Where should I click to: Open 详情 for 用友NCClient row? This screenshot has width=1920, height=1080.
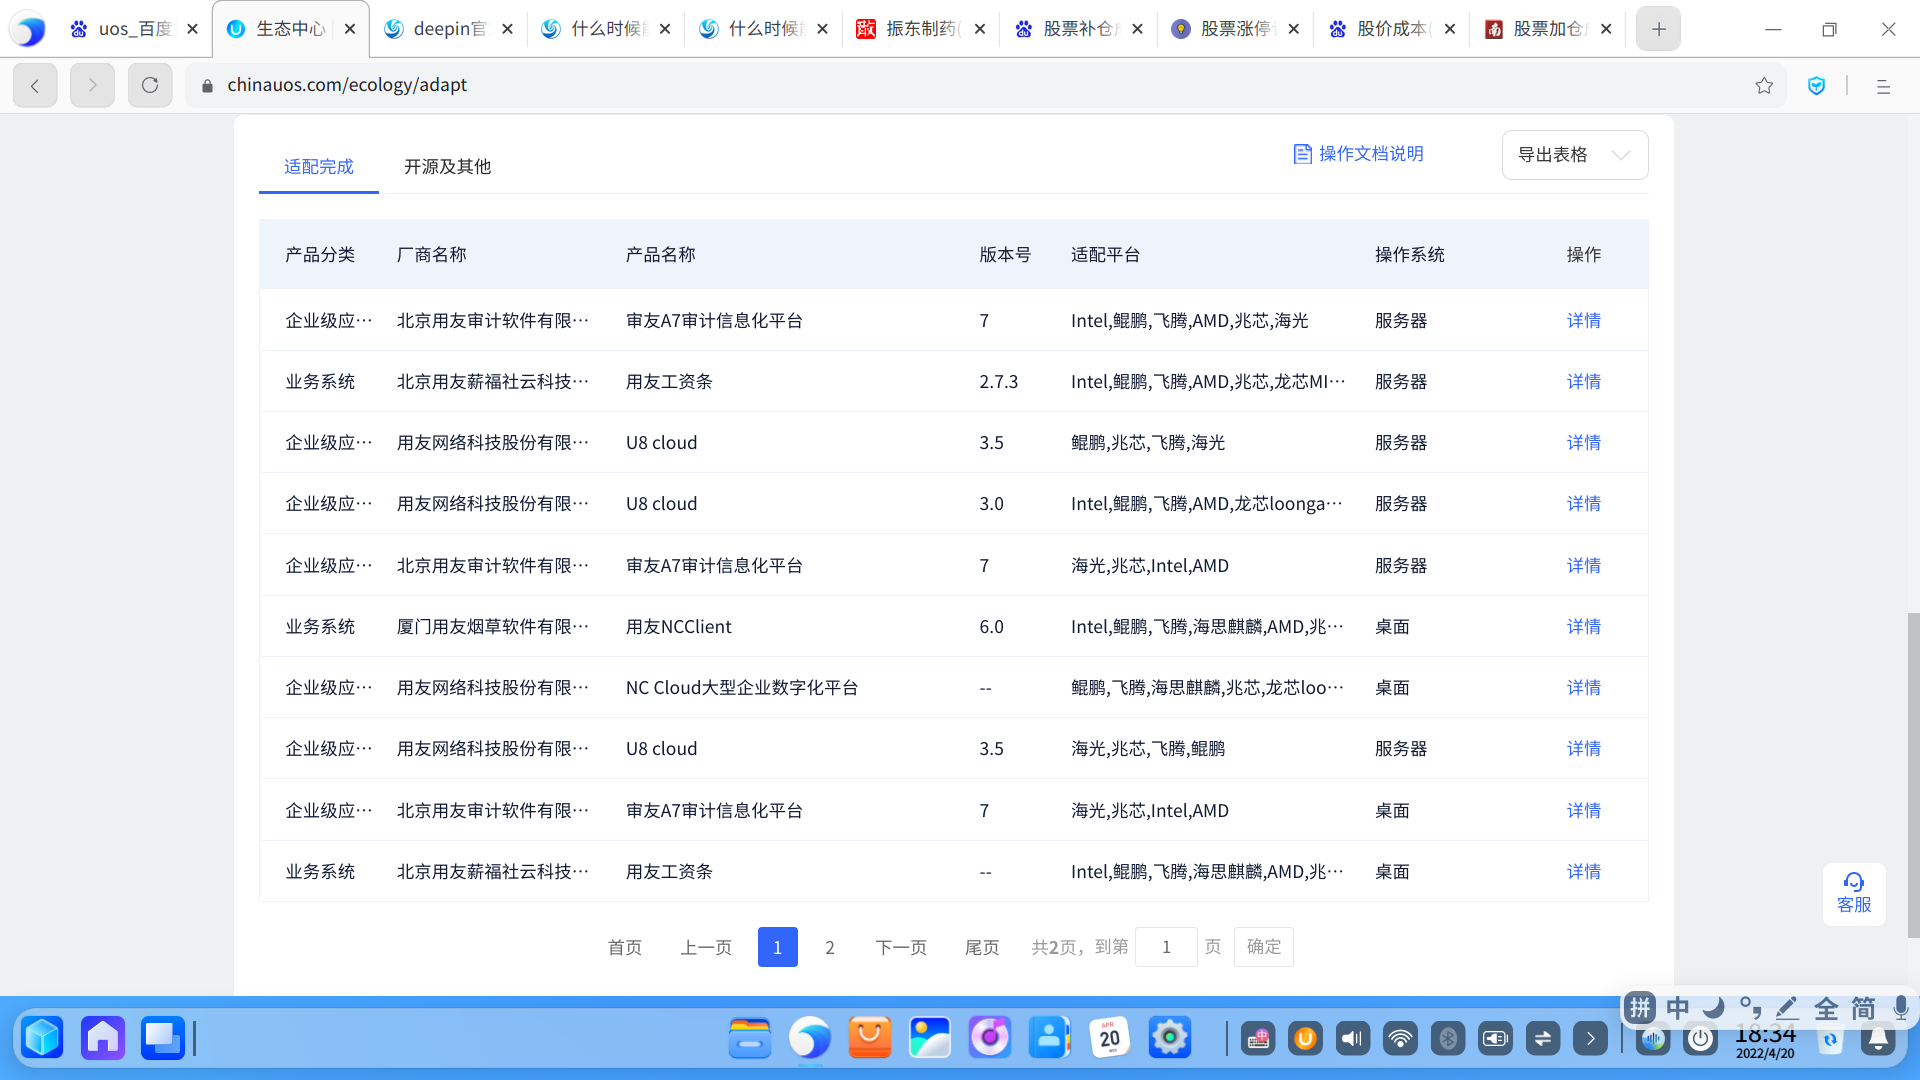[1583, 627]
